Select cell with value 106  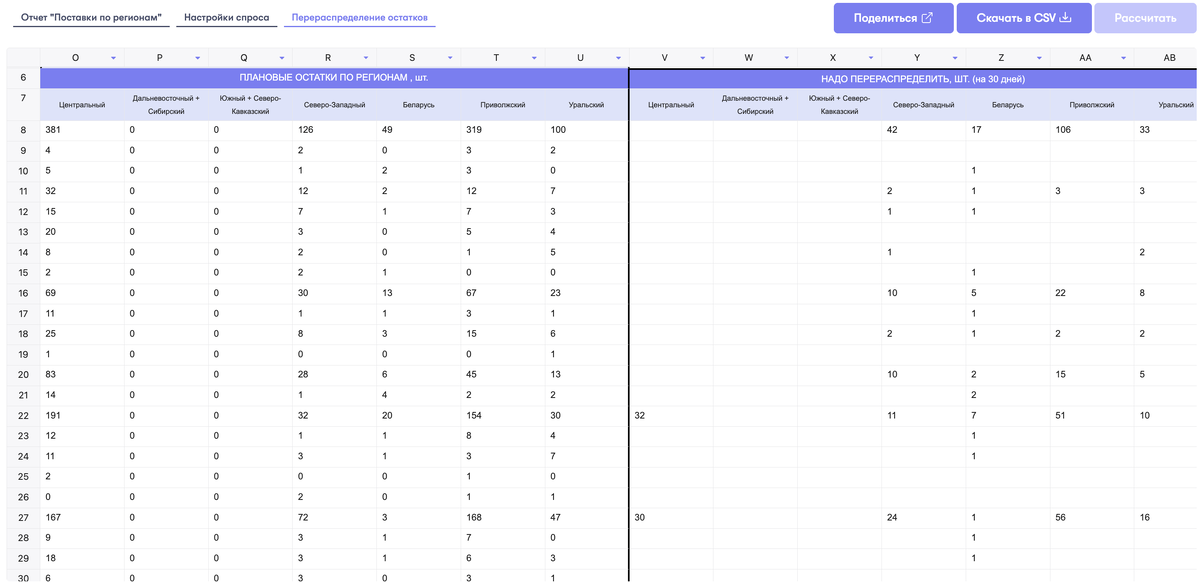(1091, 130)
